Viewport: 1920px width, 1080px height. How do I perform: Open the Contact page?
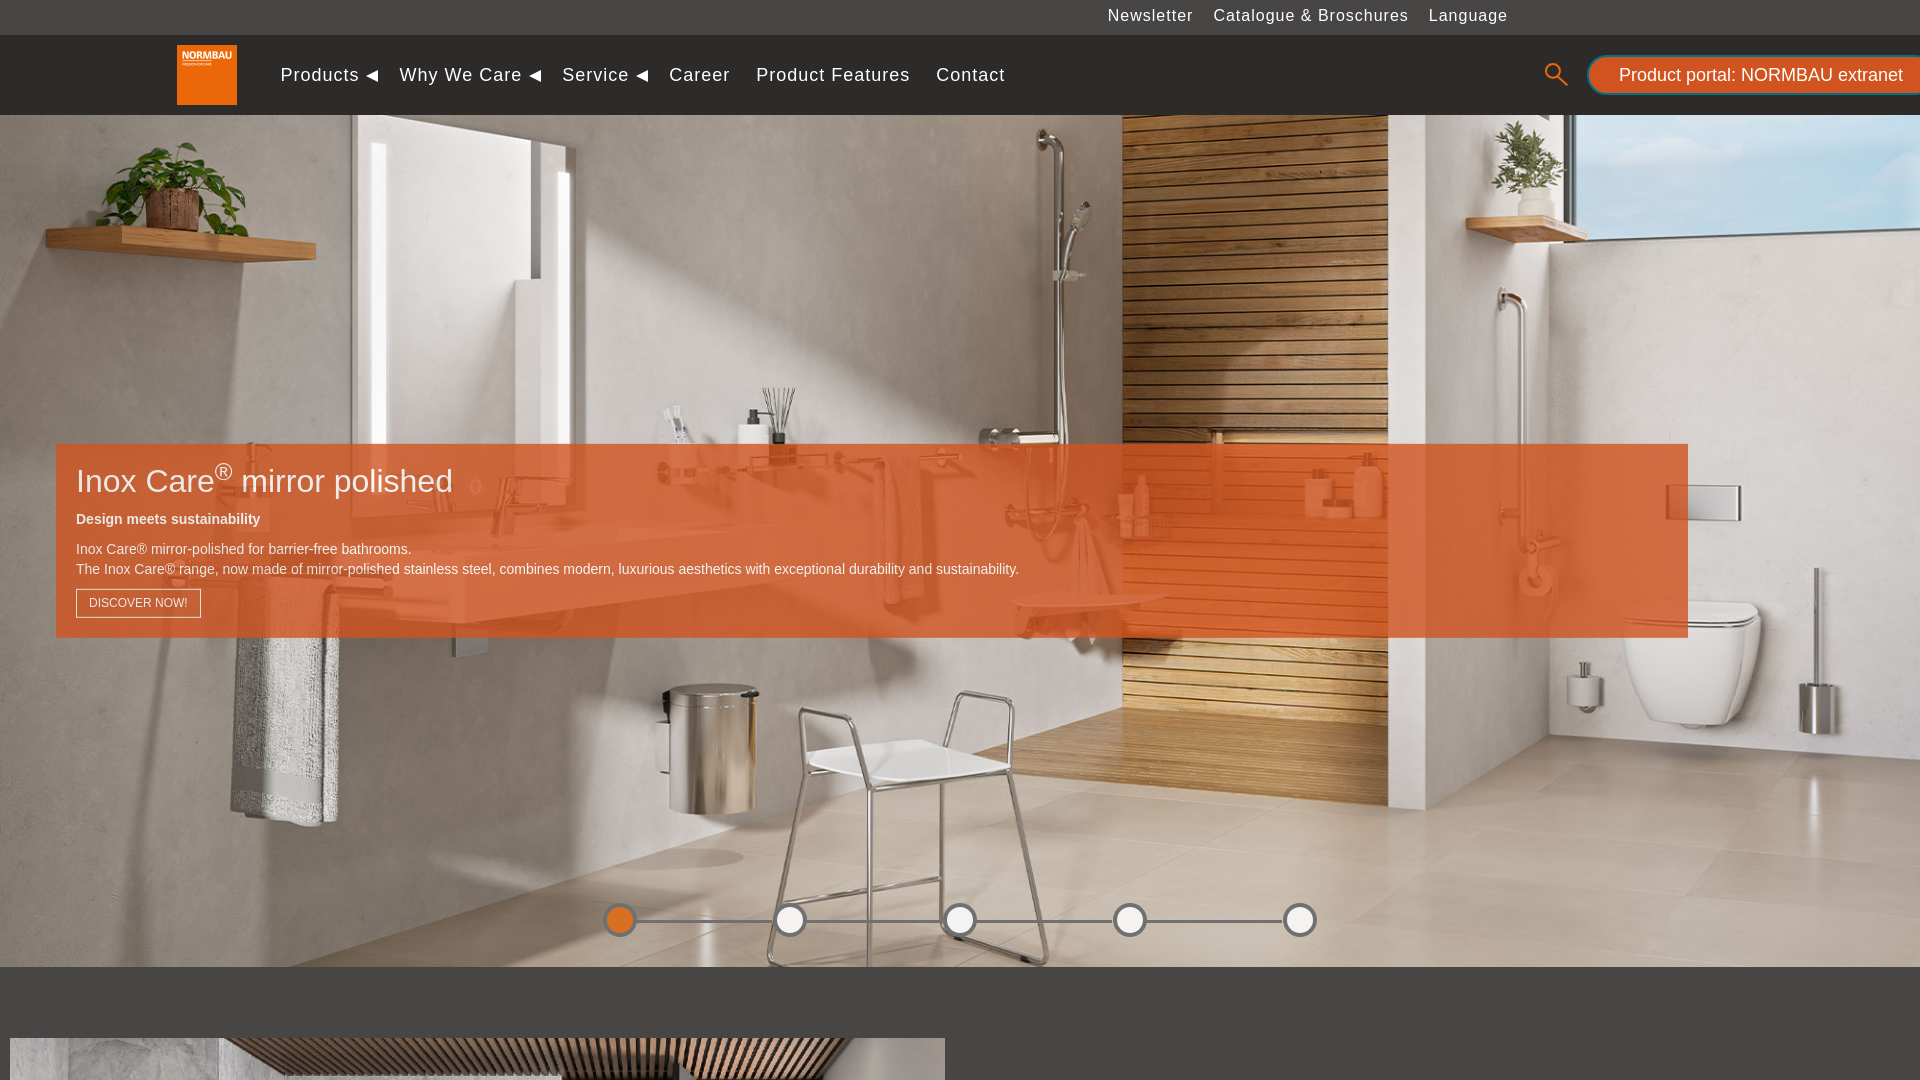coord(970,75)
